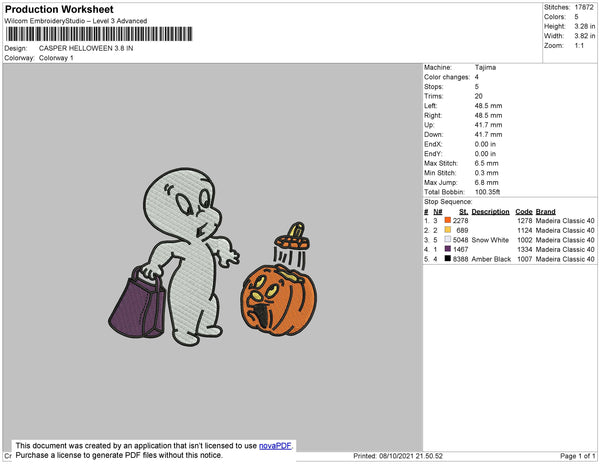Viewport: 600px width, 464px height.
Task: Click the purple trick-or-treat bag in the design
Action: point(138,304)
